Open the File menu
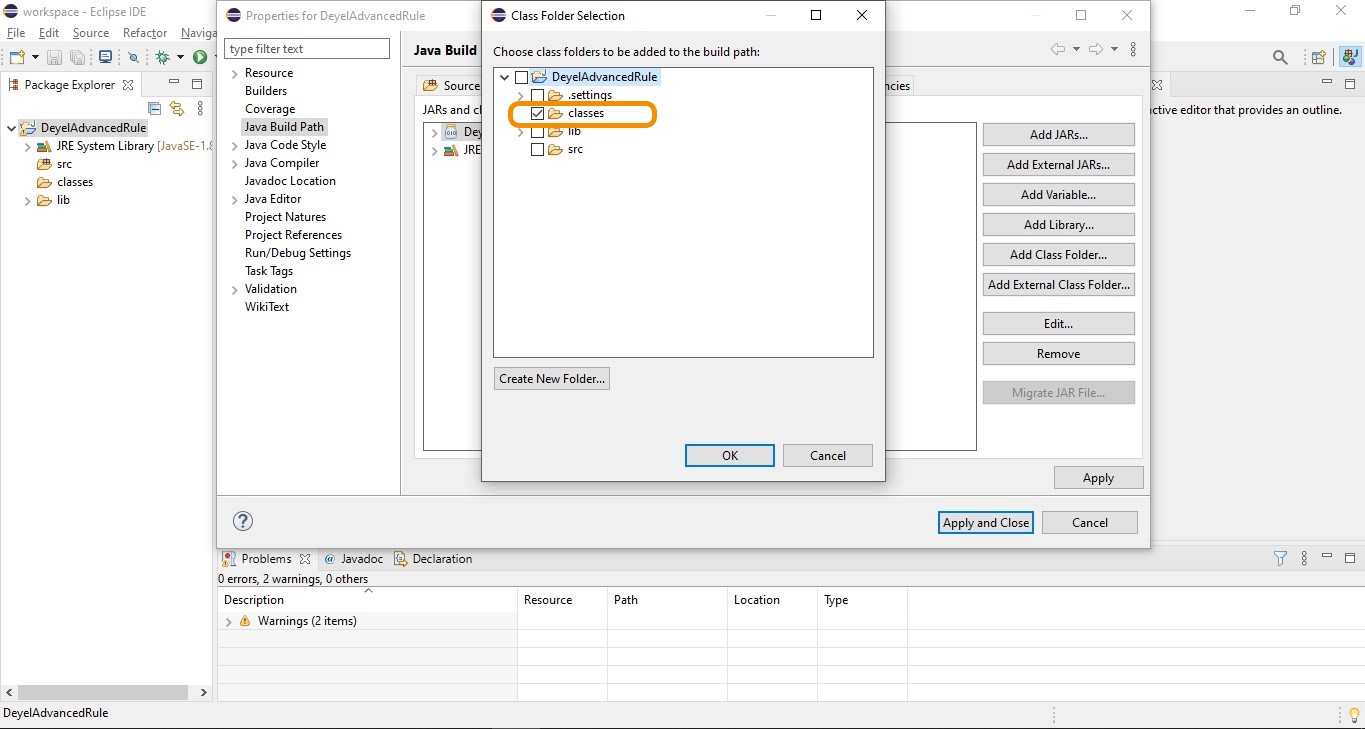Image resolution: width=1365 pixels, height=729 pixels. tap(16, 33)
